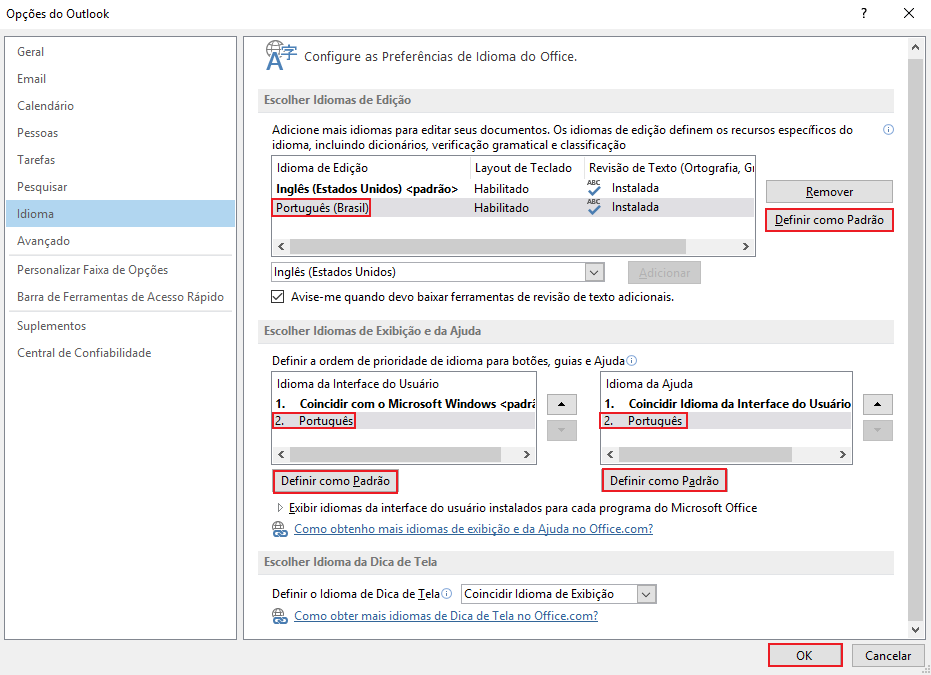
Task: Click the Adicionar button
Action: [664, 272]
